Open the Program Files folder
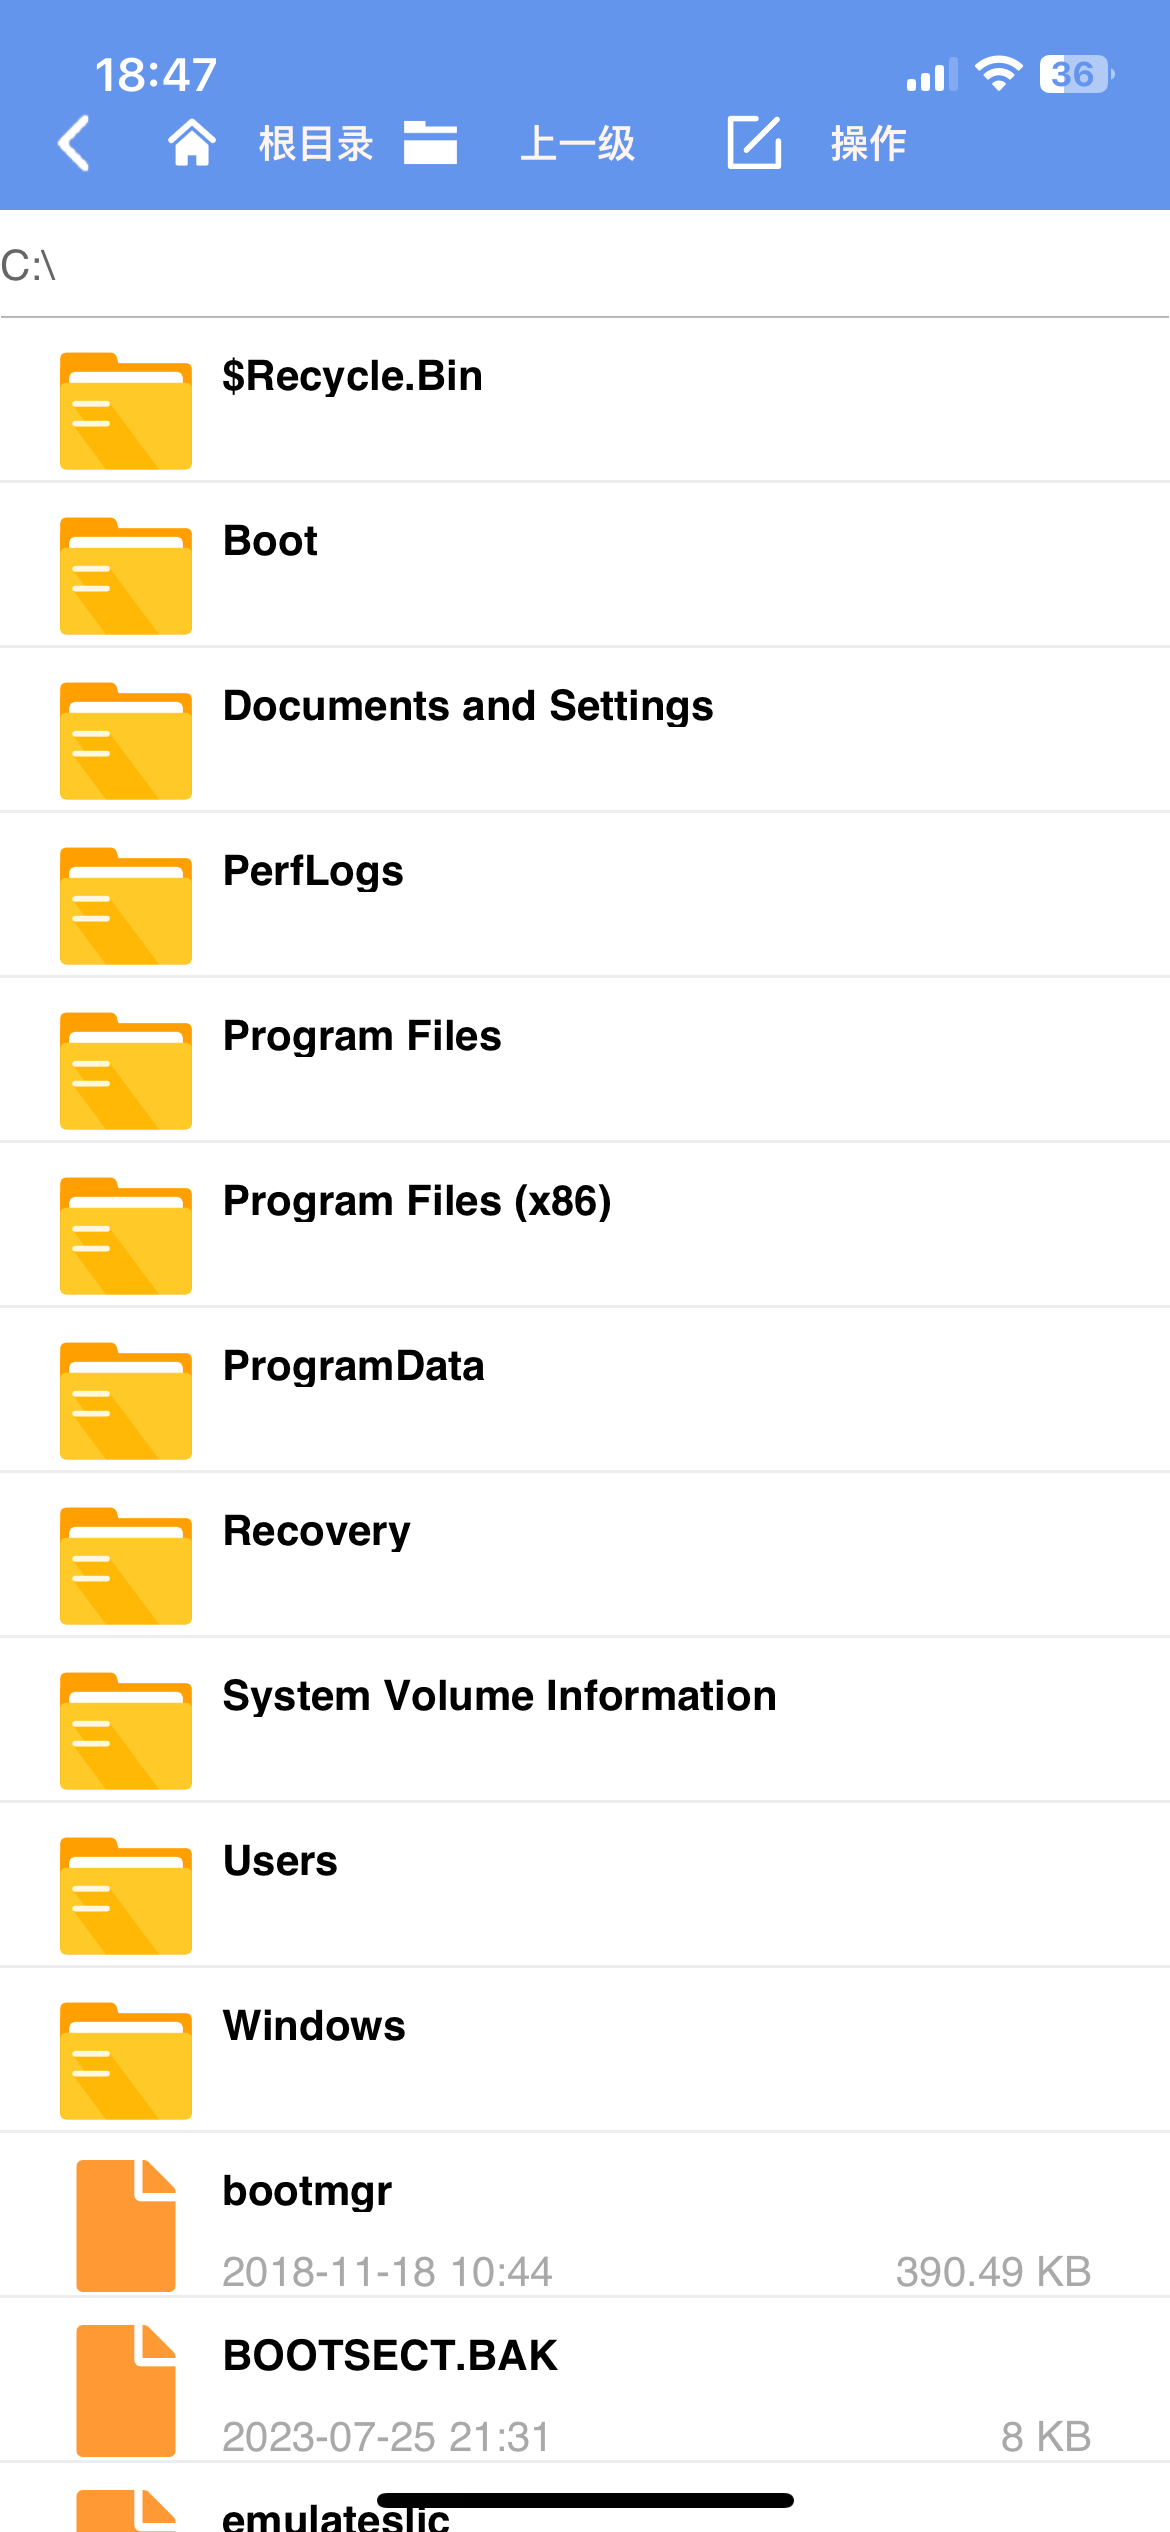The height and width of the screenshot is (2532, 1170). point(362,1036)
